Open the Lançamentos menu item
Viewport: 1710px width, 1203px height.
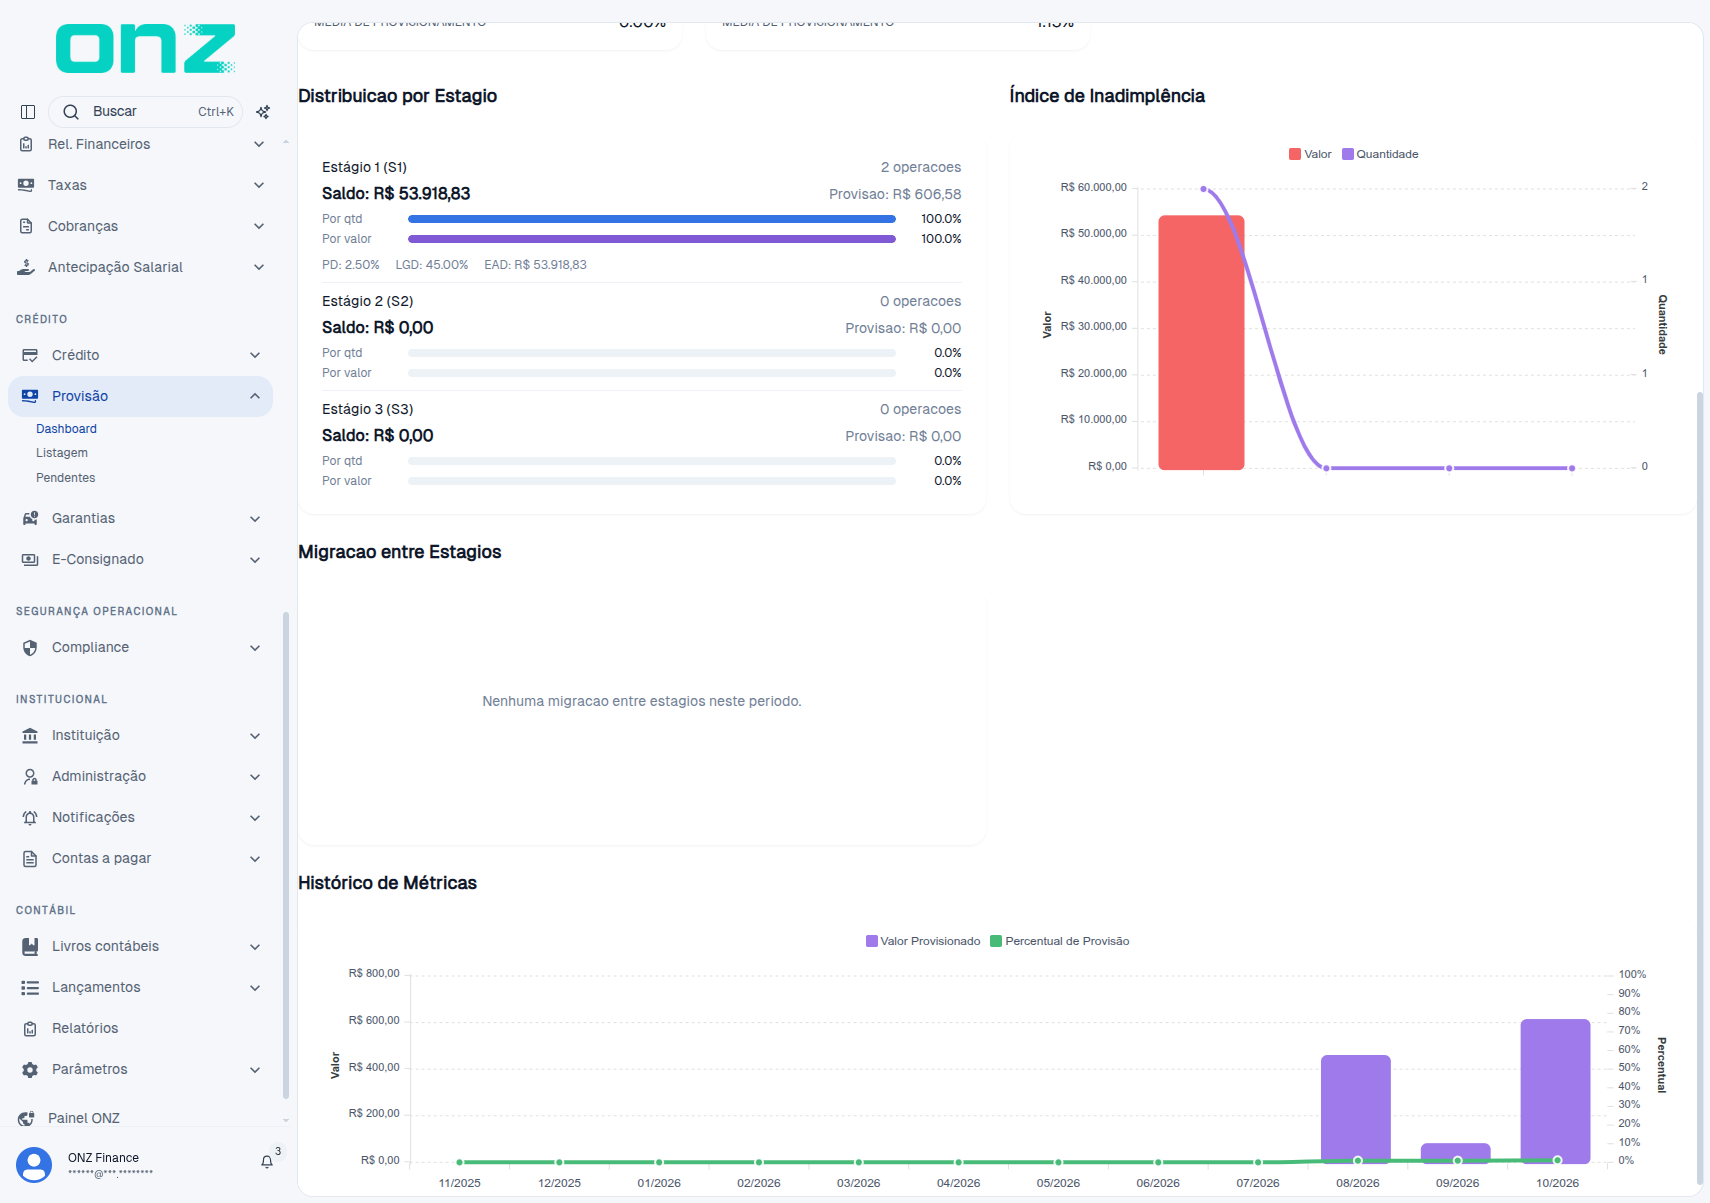tap(140, 987)
